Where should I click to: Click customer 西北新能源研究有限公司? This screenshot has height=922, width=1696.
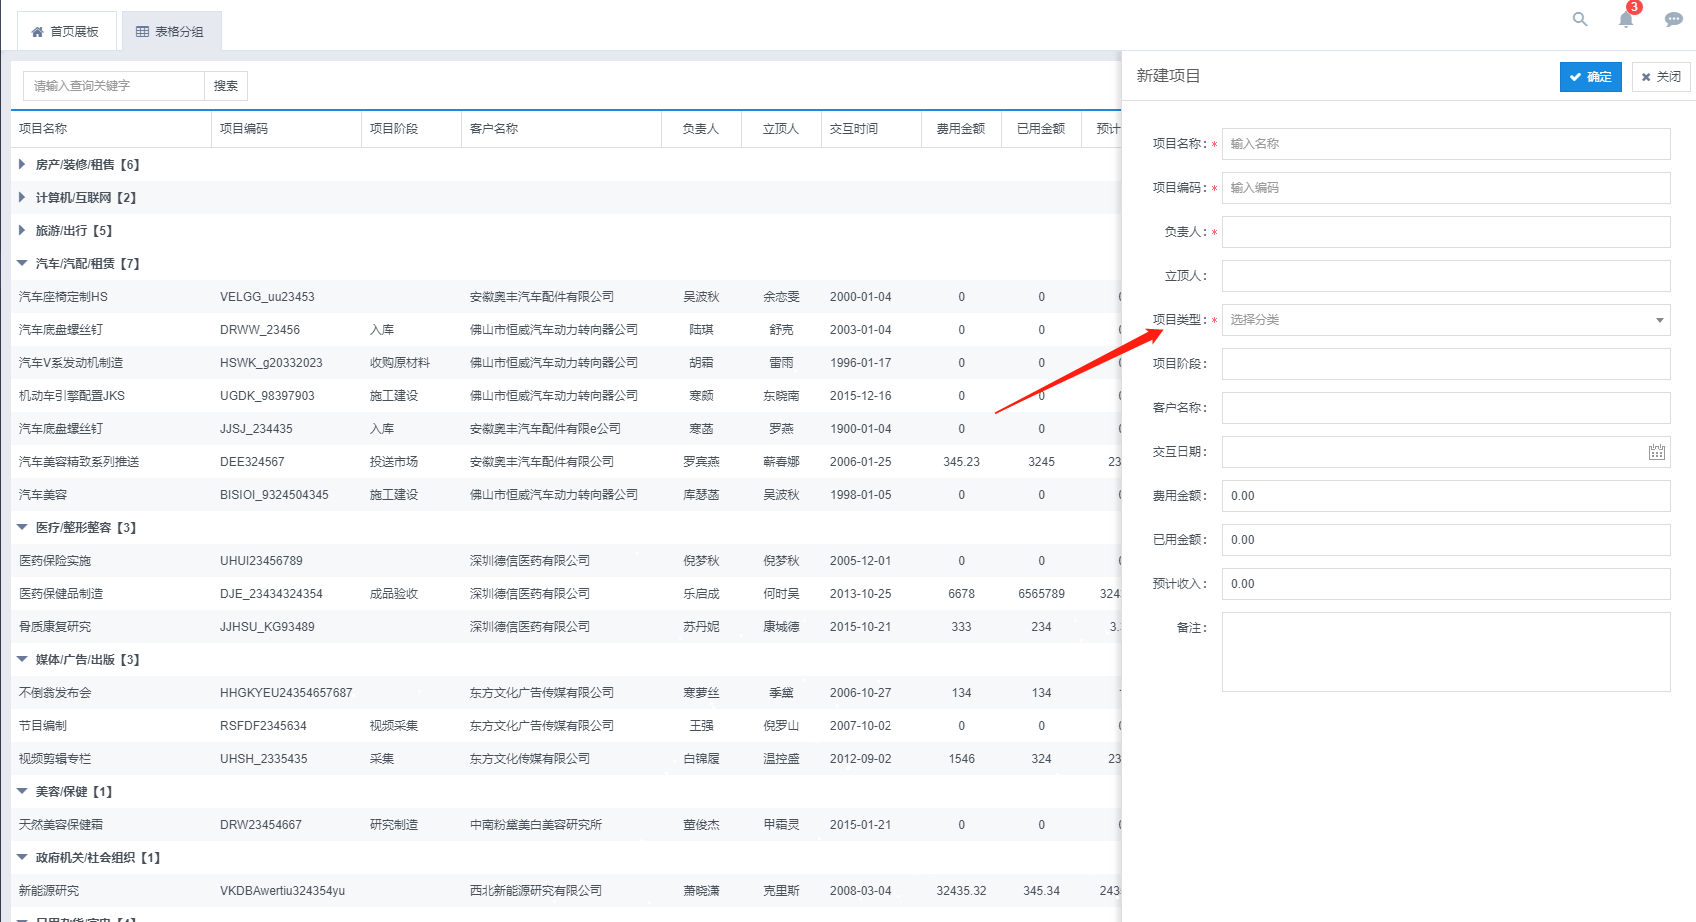point(536,891)
